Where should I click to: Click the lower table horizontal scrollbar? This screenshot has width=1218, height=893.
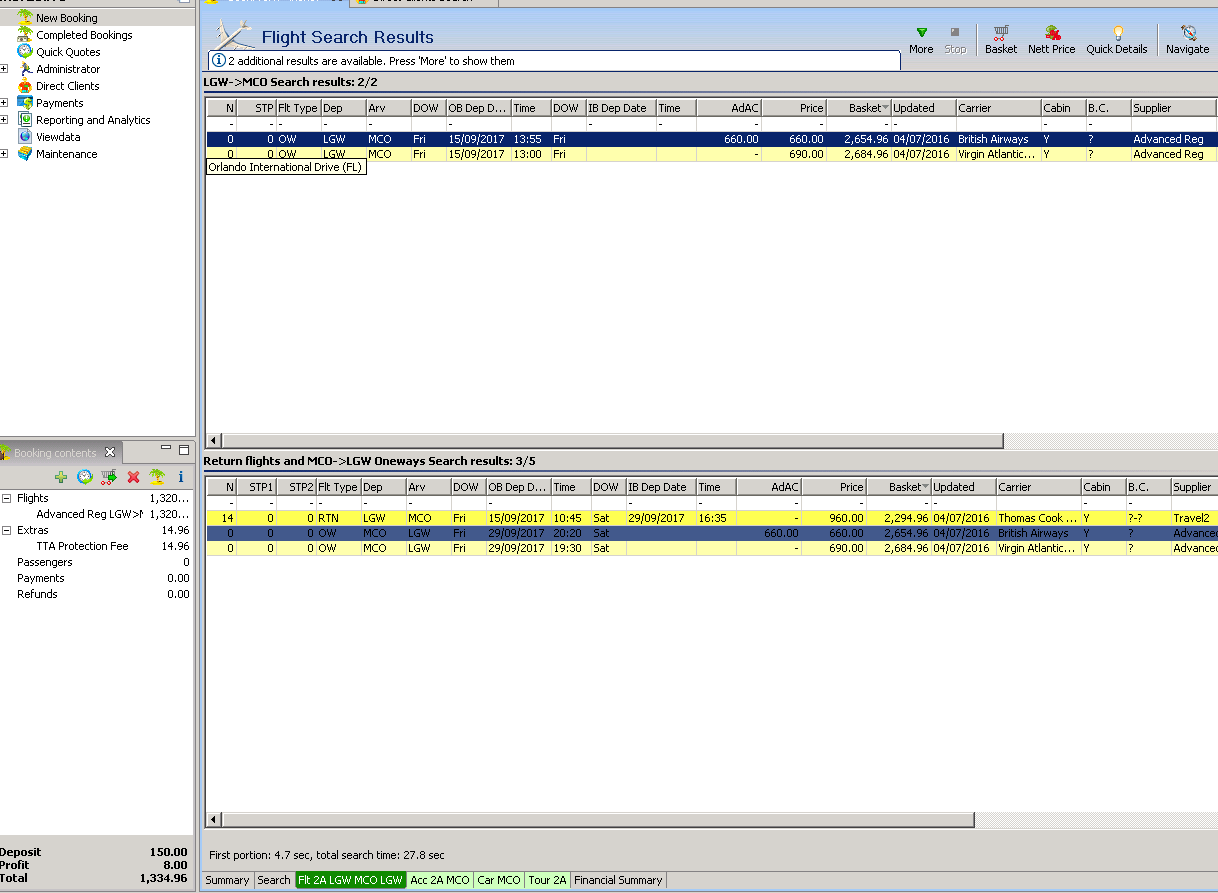tap(596, 820)
